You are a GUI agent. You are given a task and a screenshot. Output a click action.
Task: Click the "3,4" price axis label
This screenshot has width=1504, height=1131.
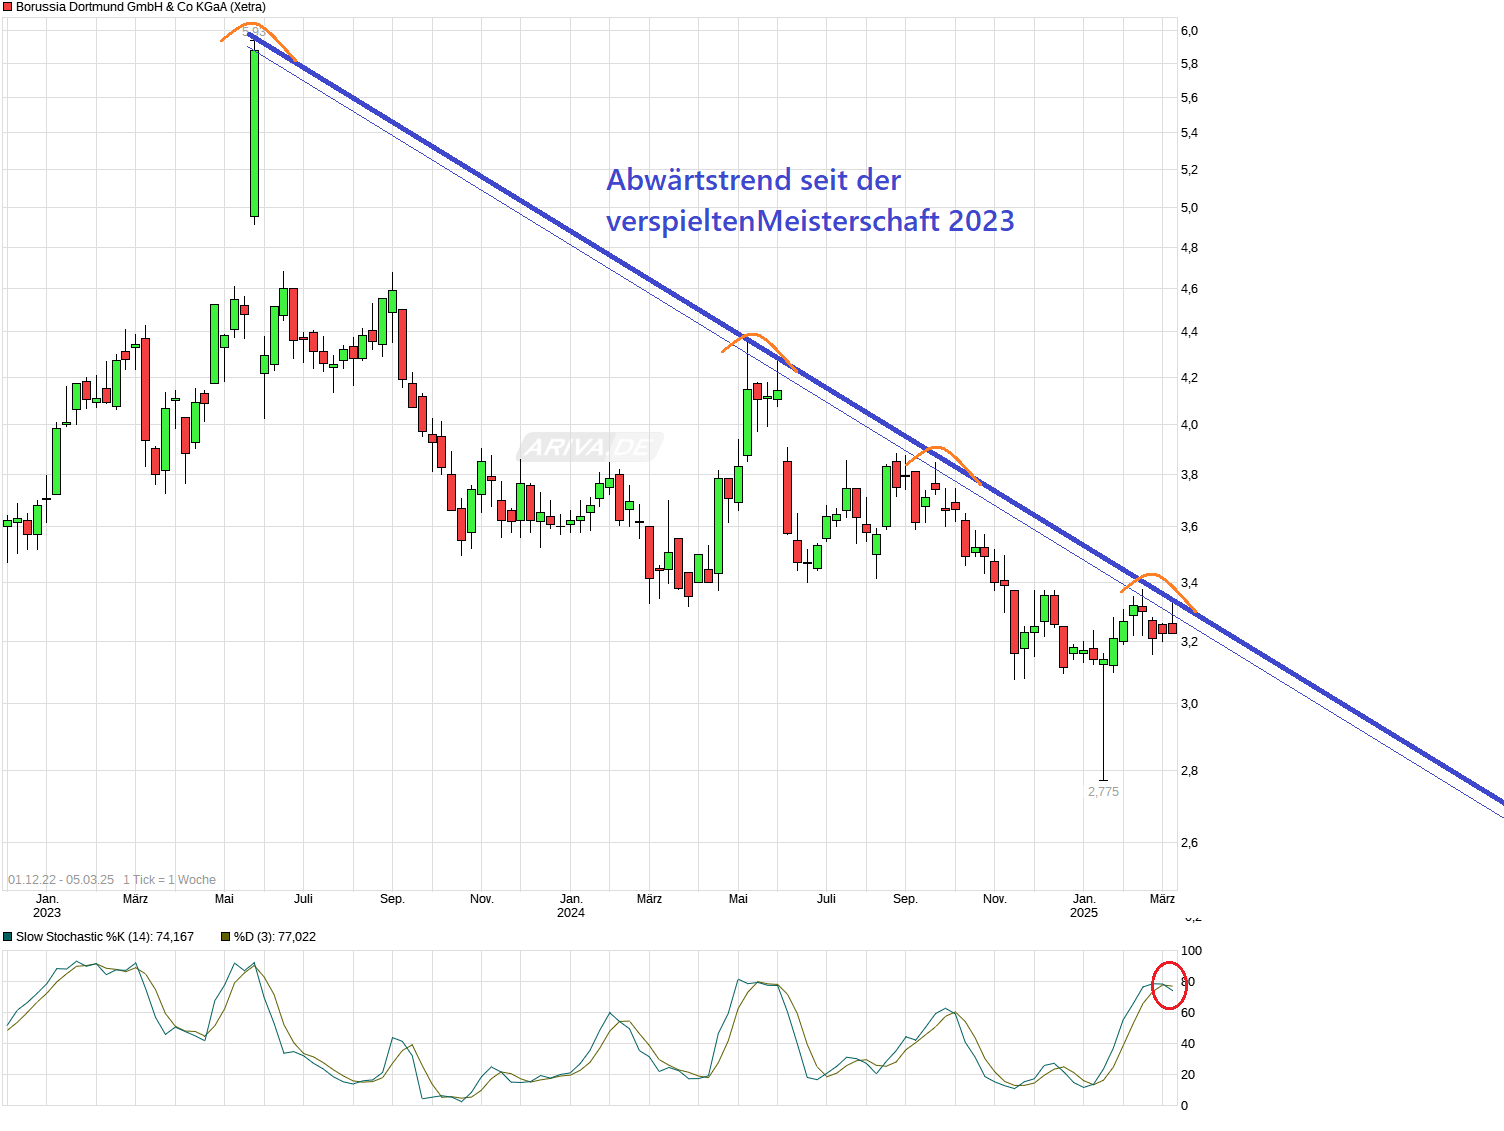click(x=1189, y=583)
